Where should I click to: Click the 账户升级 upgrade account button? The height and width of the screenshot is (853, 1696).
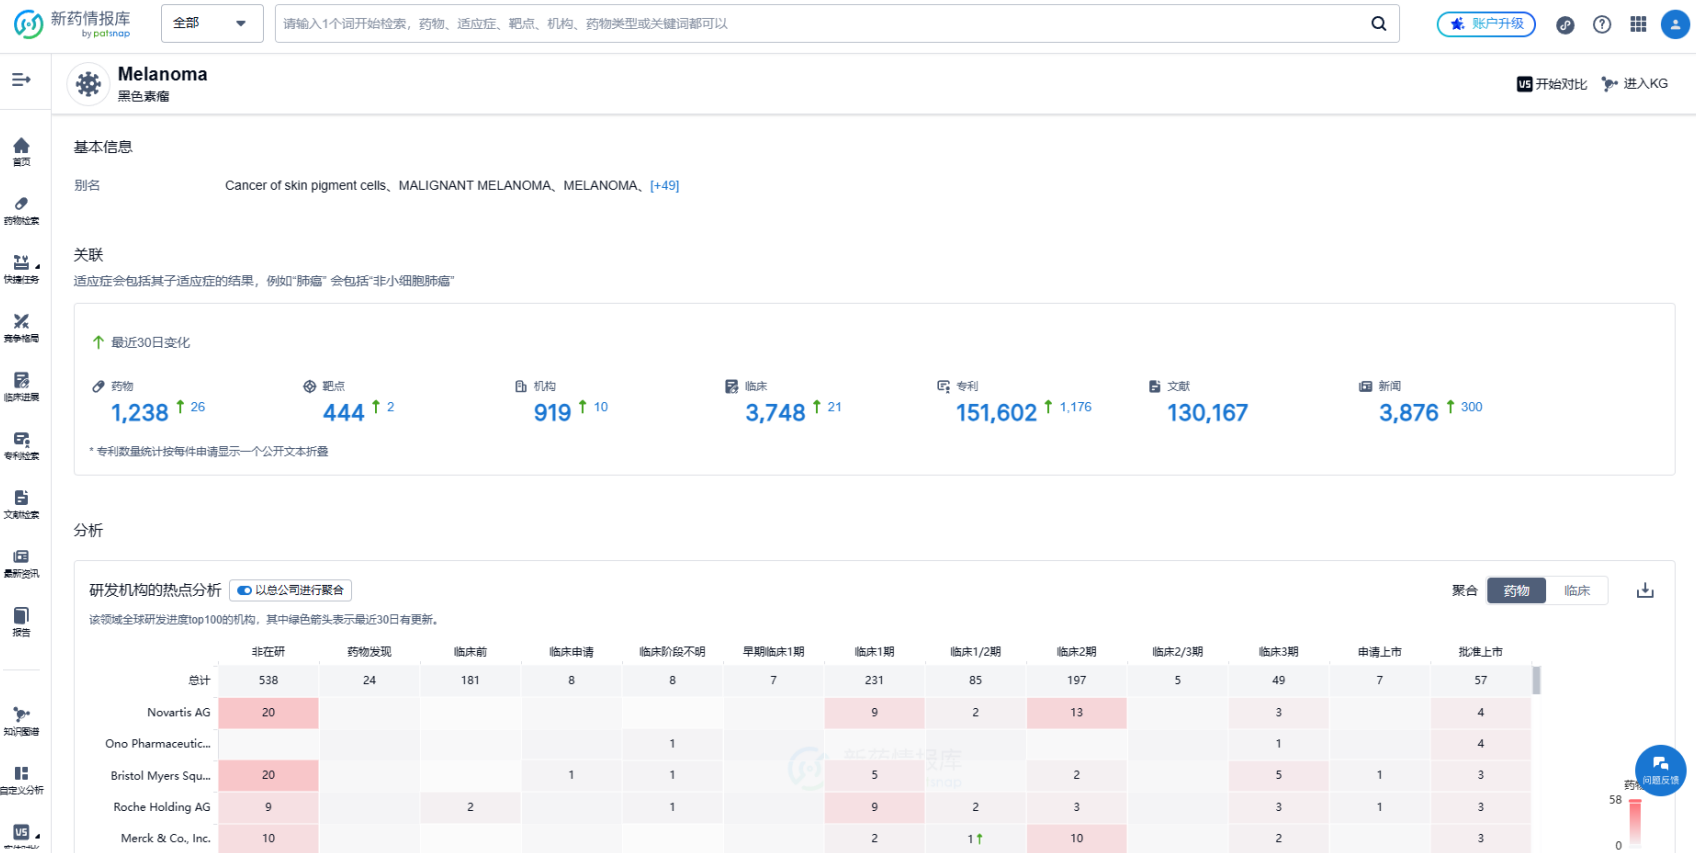tap(1486, 24)
